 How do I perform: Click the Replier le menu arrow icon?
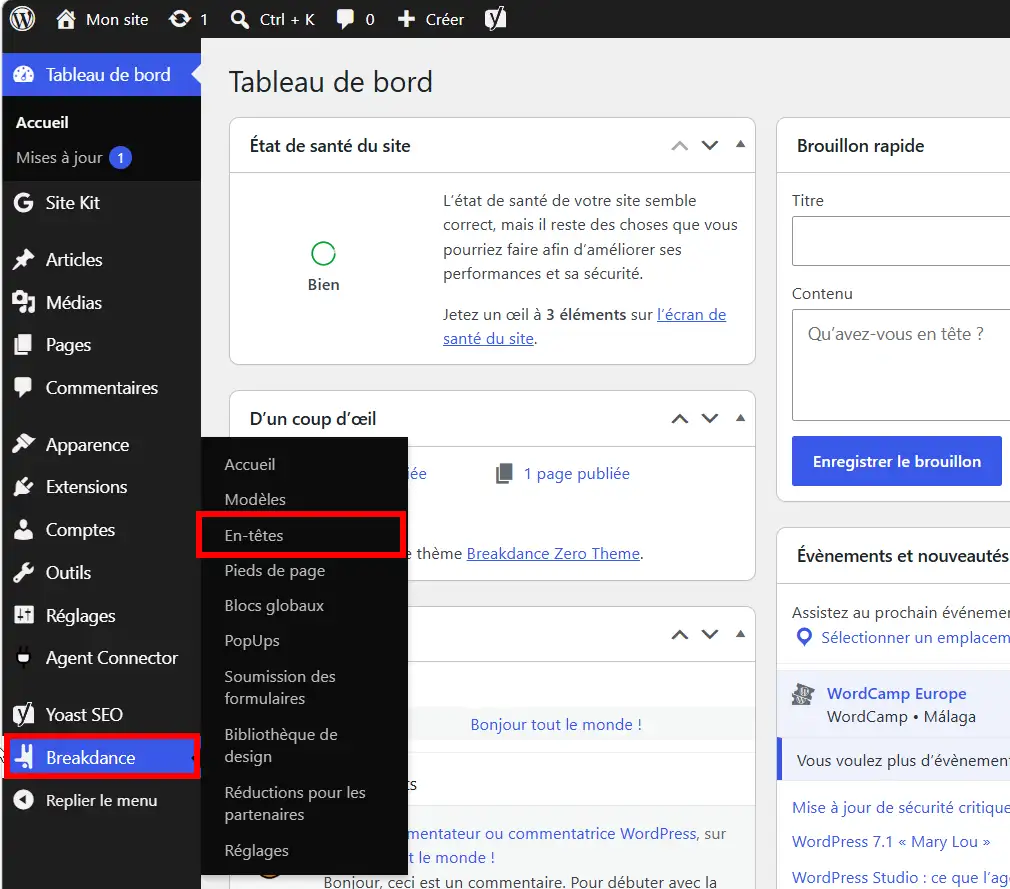pyautogui.click(x=24, y=800)
